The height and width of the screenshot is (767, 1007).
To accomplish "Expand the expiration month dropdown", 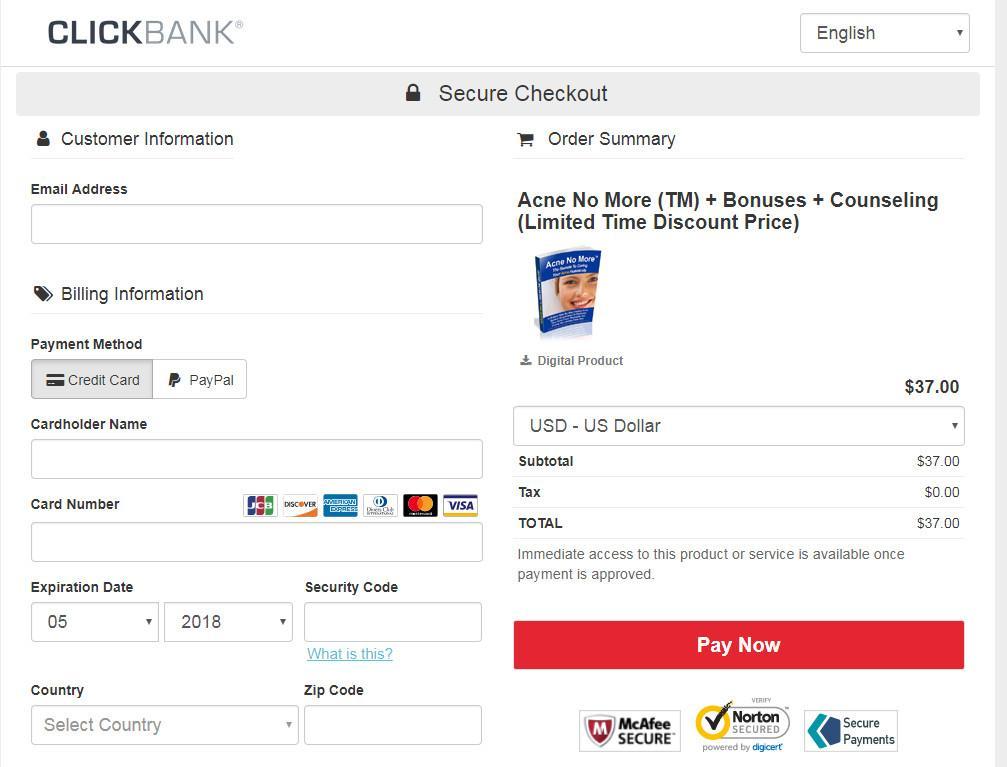I will (x=94, y=622).
